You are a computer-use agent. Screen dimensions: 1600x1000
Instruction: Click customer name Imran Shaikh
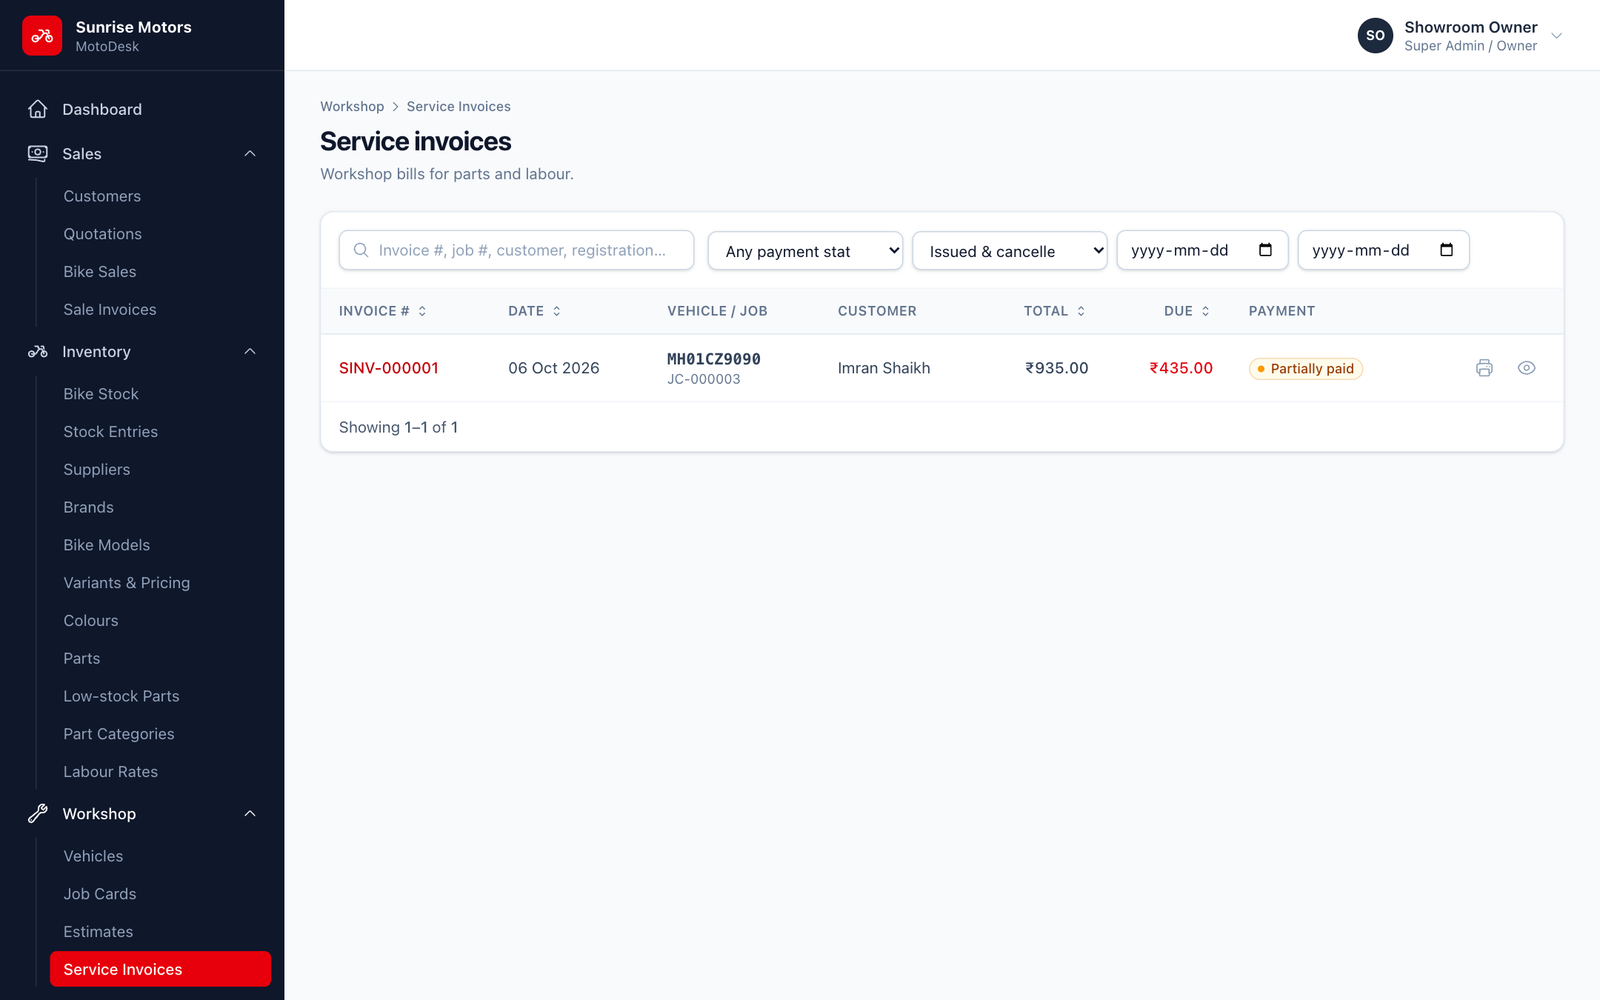pyautogui.click(x=884, y=368)
